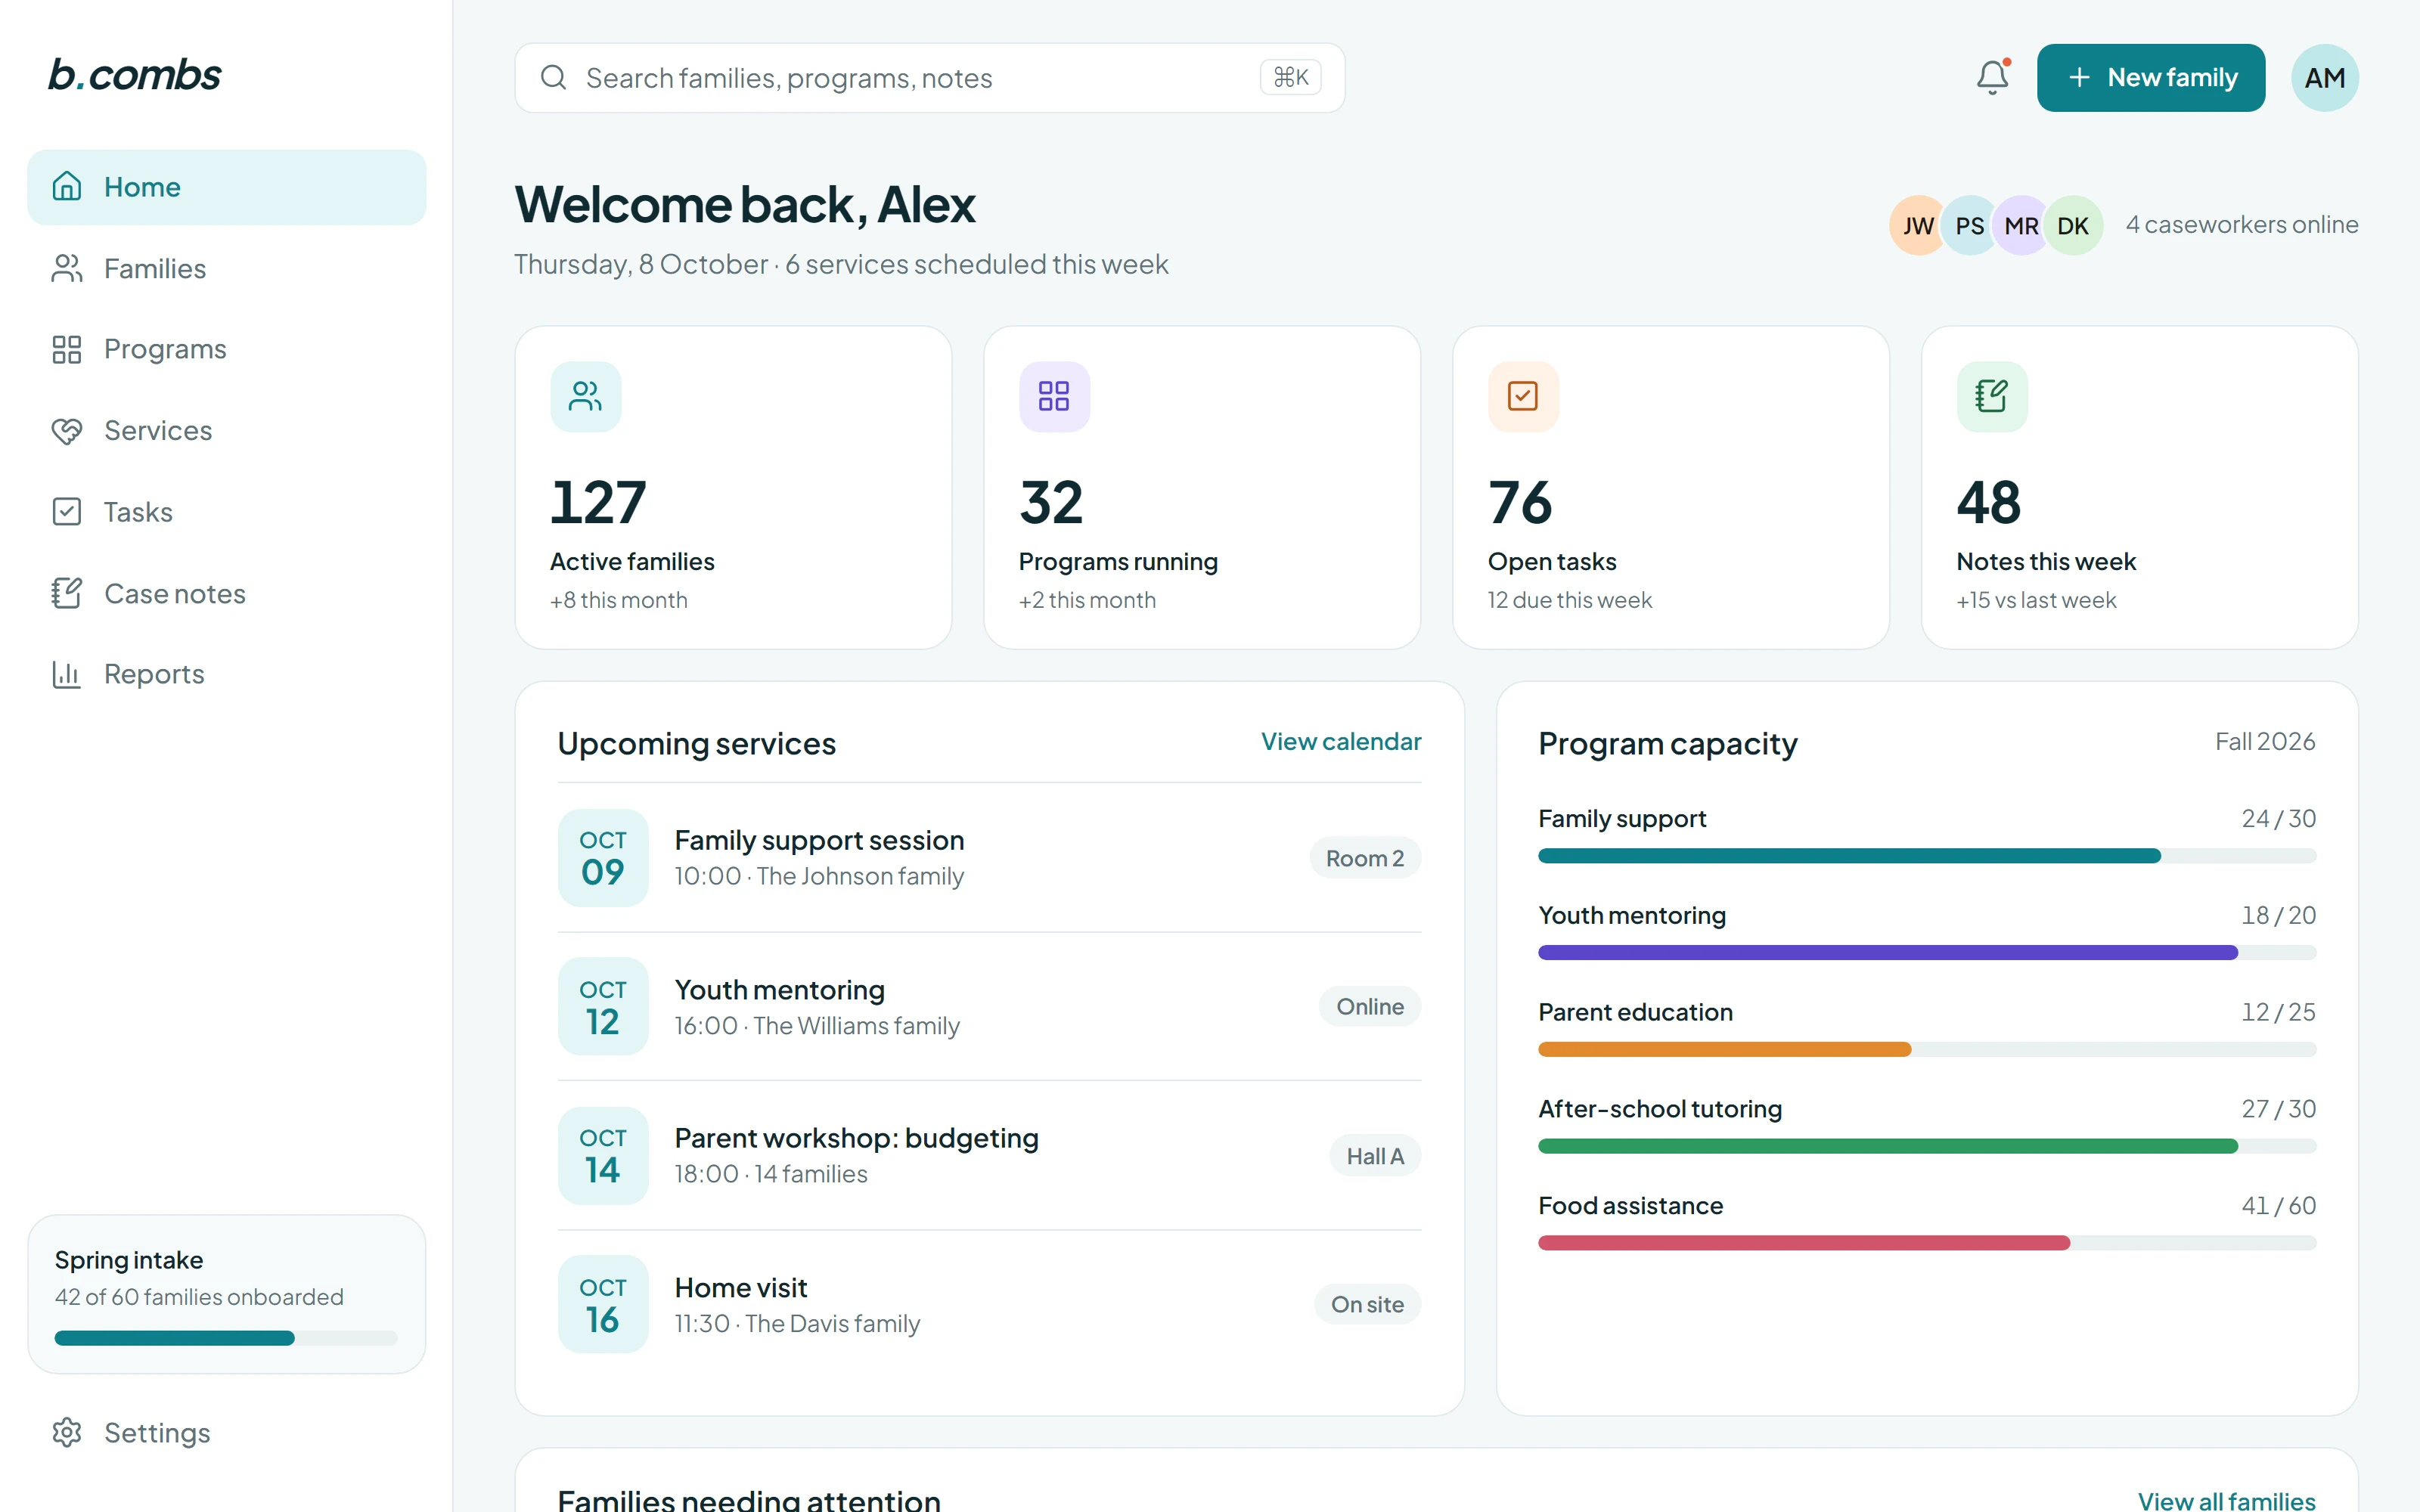Open notifications bell
The height and width of the screenshot is (1512, 2420).
pyautogui.click(x=1992, y=77)
